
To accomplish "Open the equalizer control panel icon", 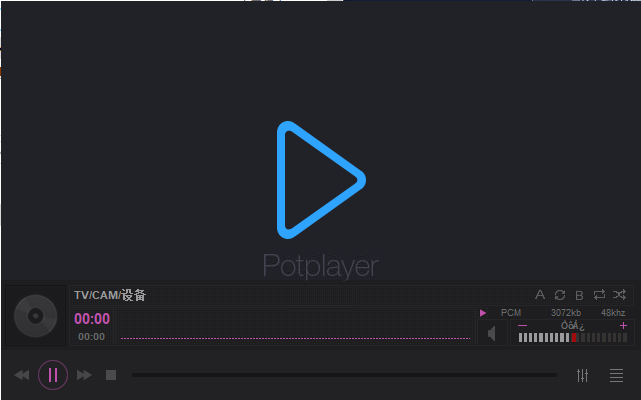I will (583, 375).
